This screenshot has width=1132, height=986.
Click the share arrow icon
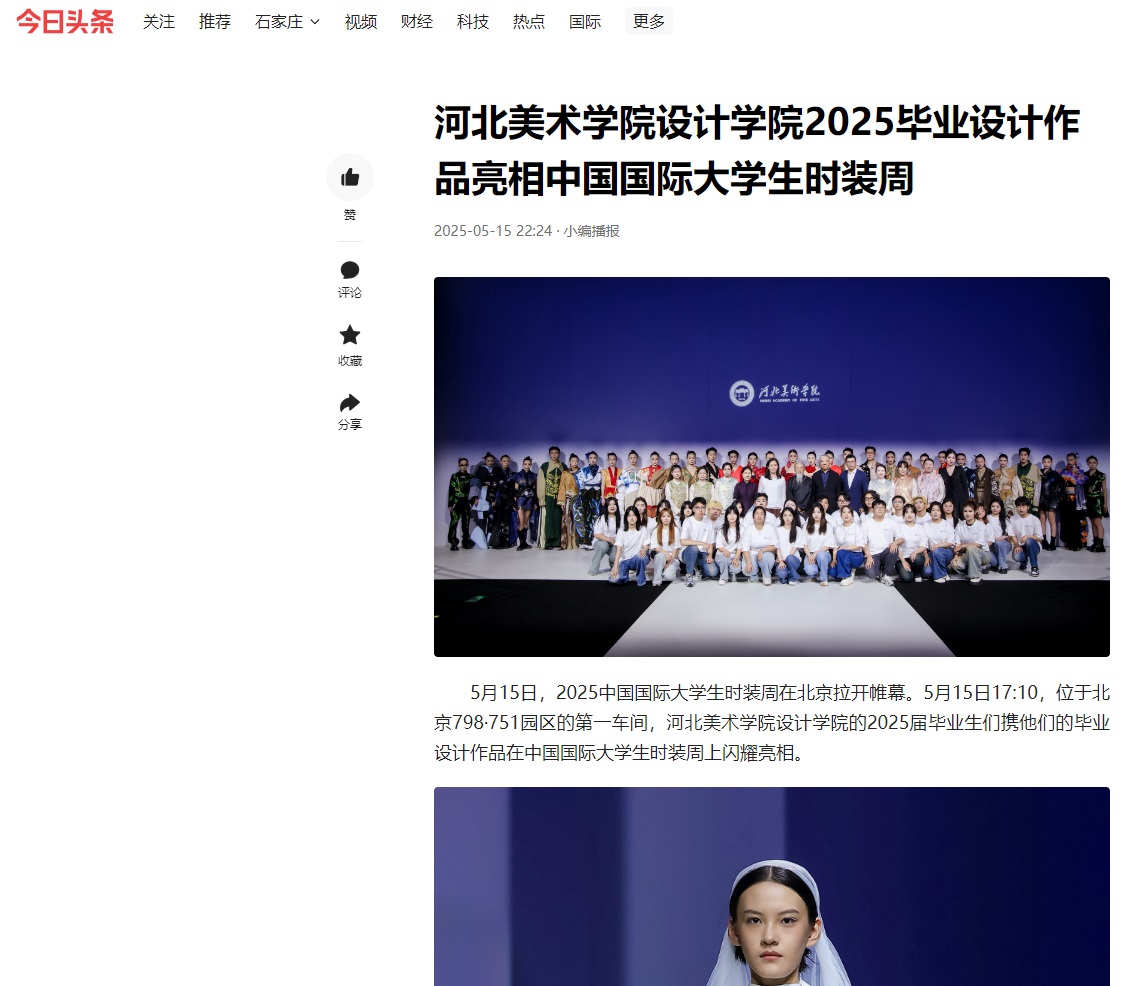coord(350,402)
